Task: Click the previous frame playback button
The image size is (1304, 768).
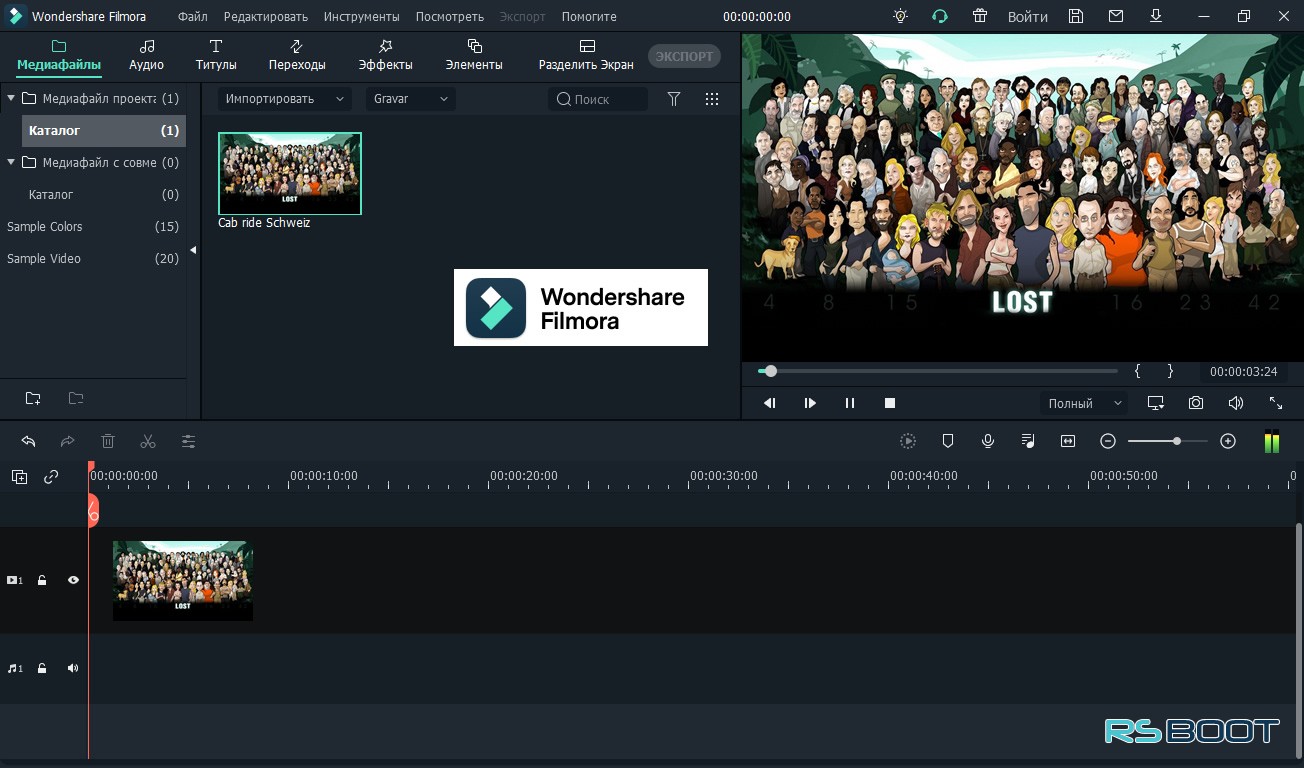Action: pyautogui.click(x=770, y=403)
